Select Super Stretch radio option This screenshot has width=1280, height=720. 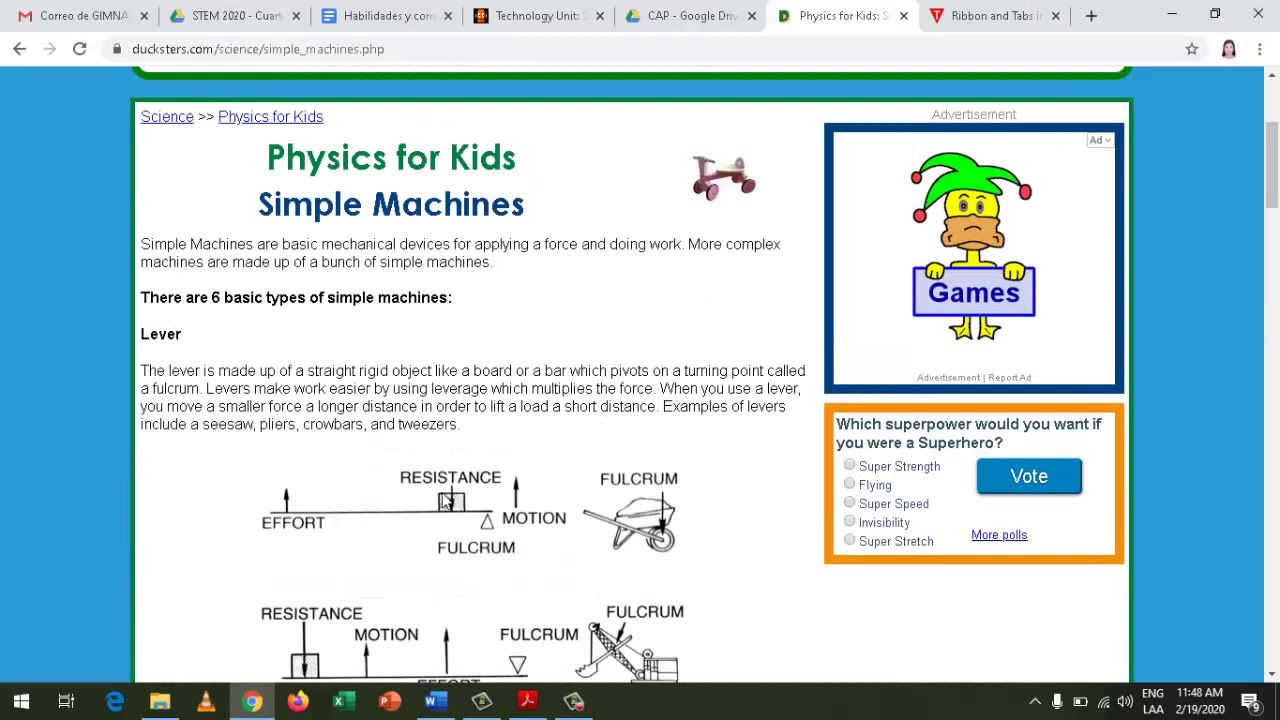[849, 540]
